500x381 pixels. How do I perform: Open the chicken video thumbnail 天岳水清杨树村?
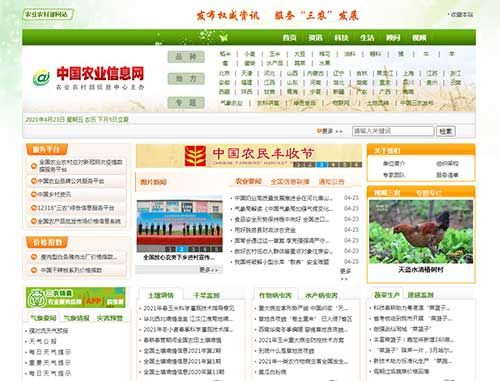(x=421, y=232)
